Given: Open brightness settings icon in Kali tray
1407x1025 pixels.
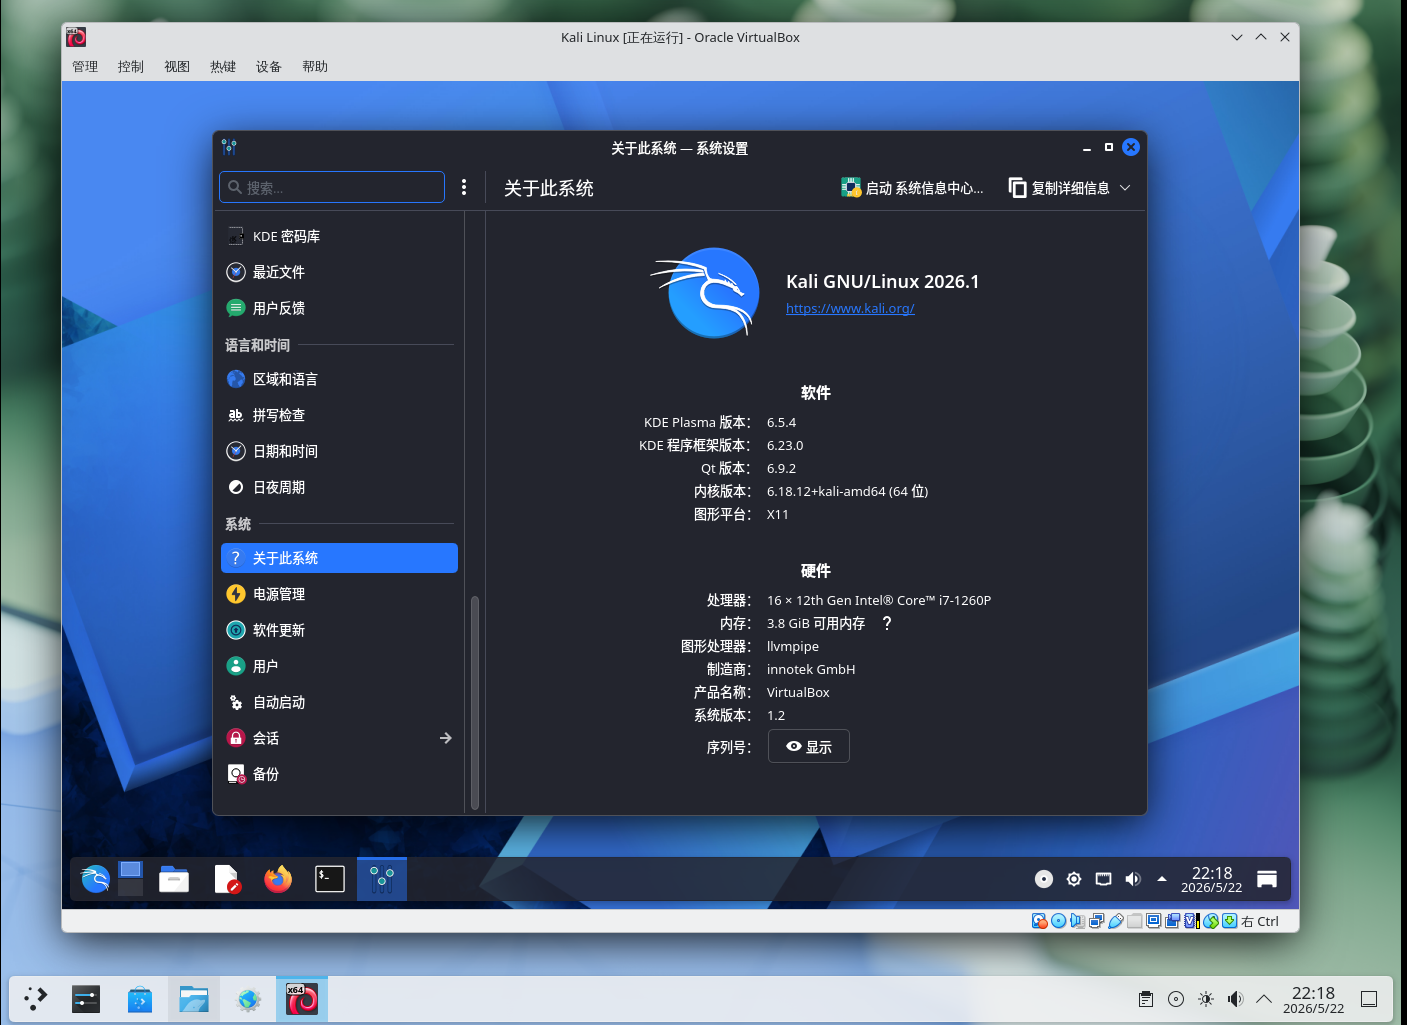Looking at the screenshot, I should click(x=1074, y=879).
